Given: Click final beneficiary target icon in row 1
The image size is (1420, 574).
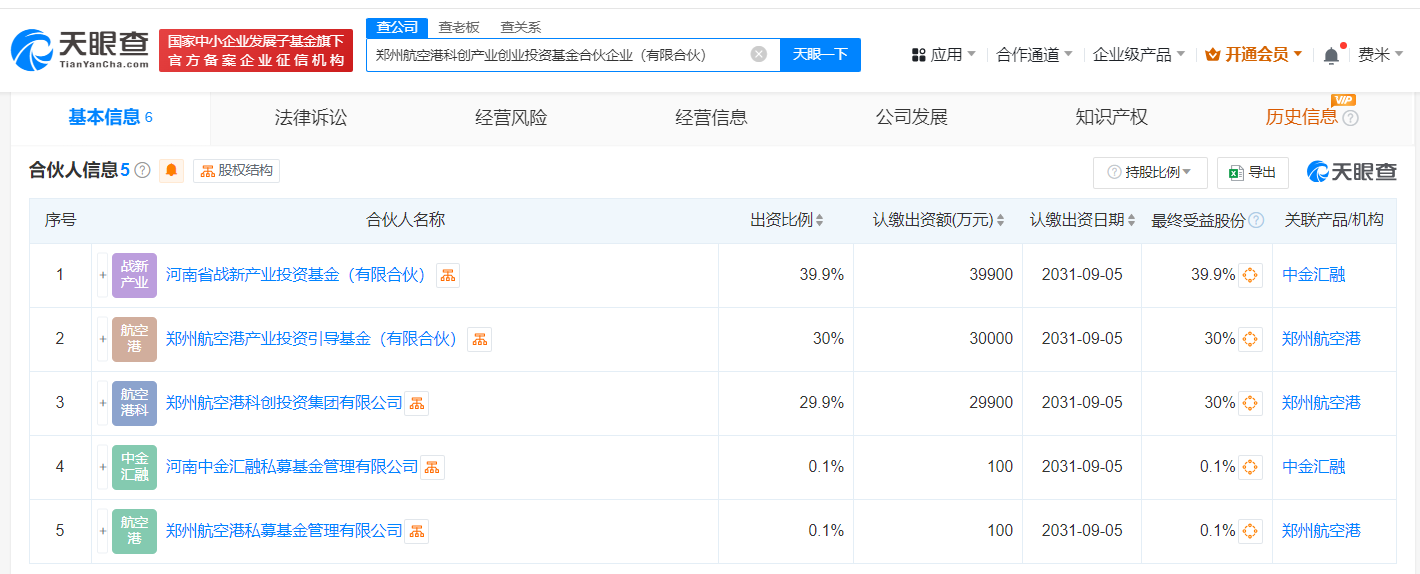Looking at the screenshot, I should [x=1250, y=275].
